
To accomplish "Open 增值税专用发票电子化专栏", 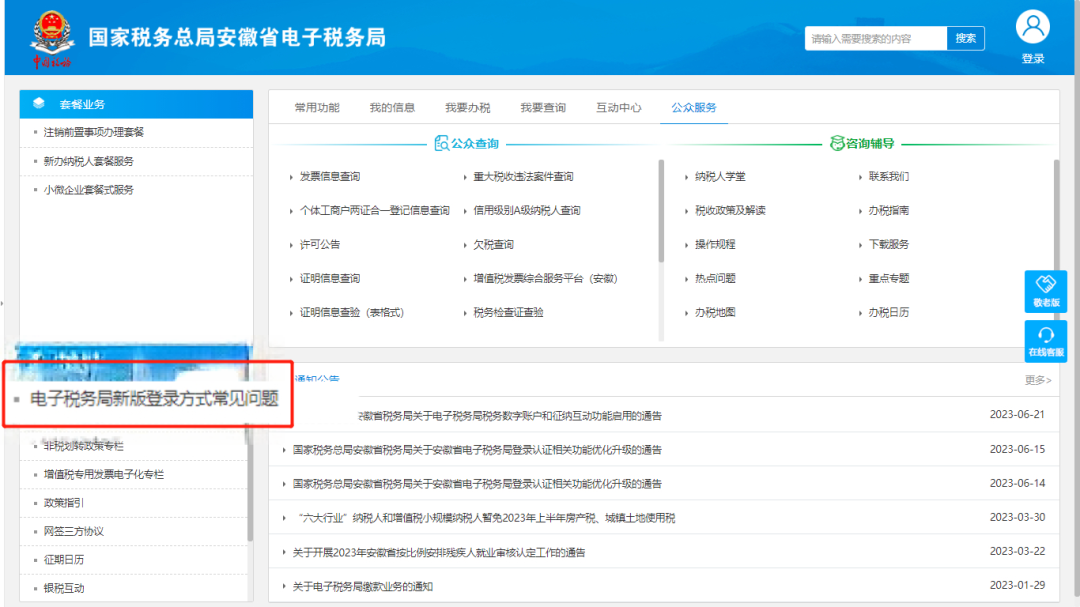I will click(104, 475).
